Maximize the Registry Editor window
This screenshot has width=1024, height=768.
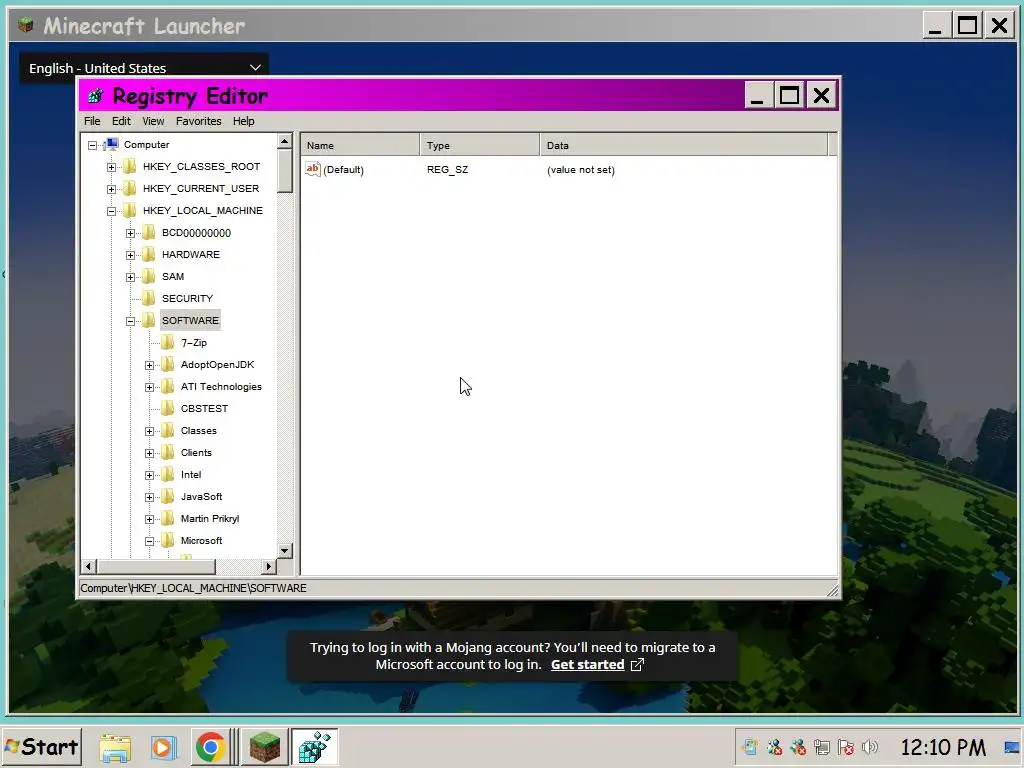[789, 96]
